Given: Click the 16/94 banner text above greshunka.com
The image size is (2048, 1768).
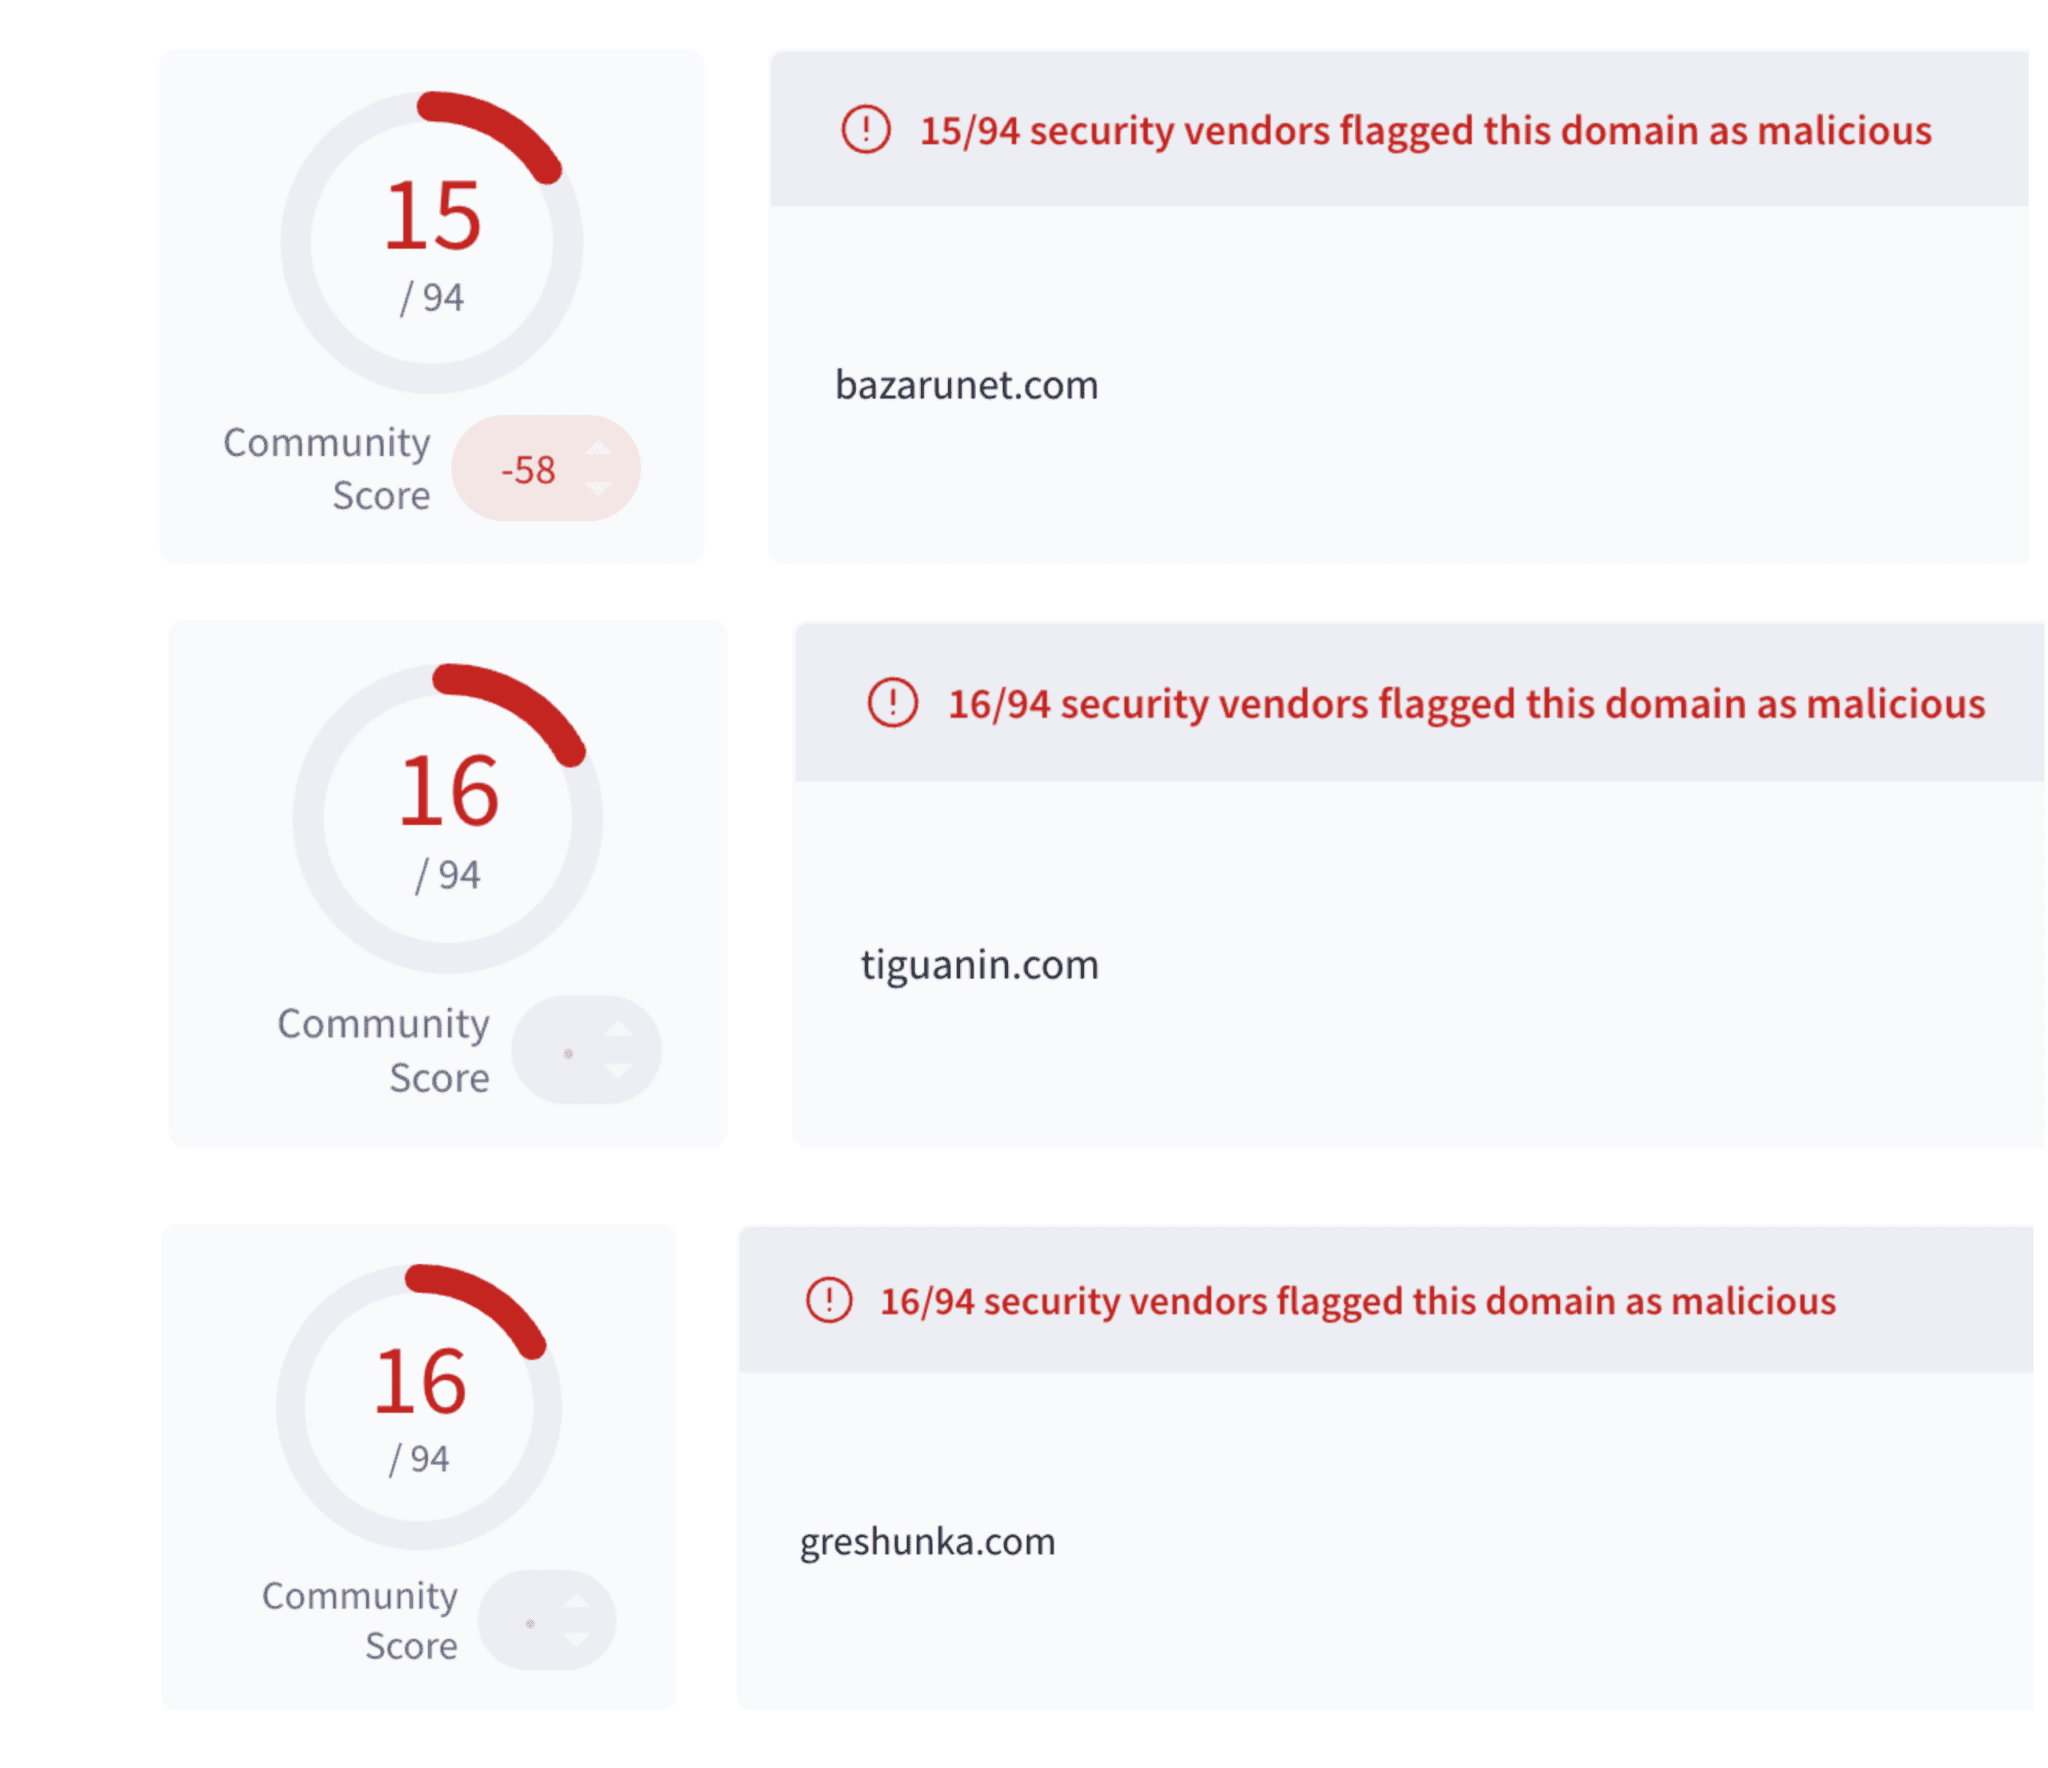Looking at the screenshot, I should coord(1357,1301).
